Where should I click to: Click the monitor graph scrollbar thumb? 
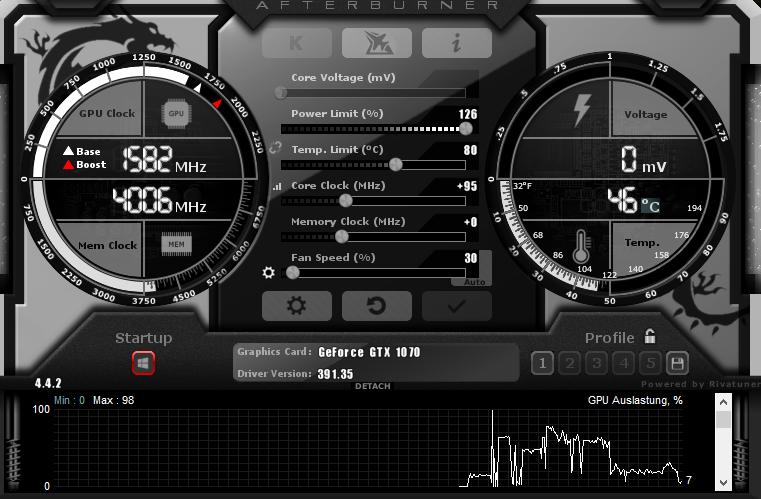[x=723, y=419]
